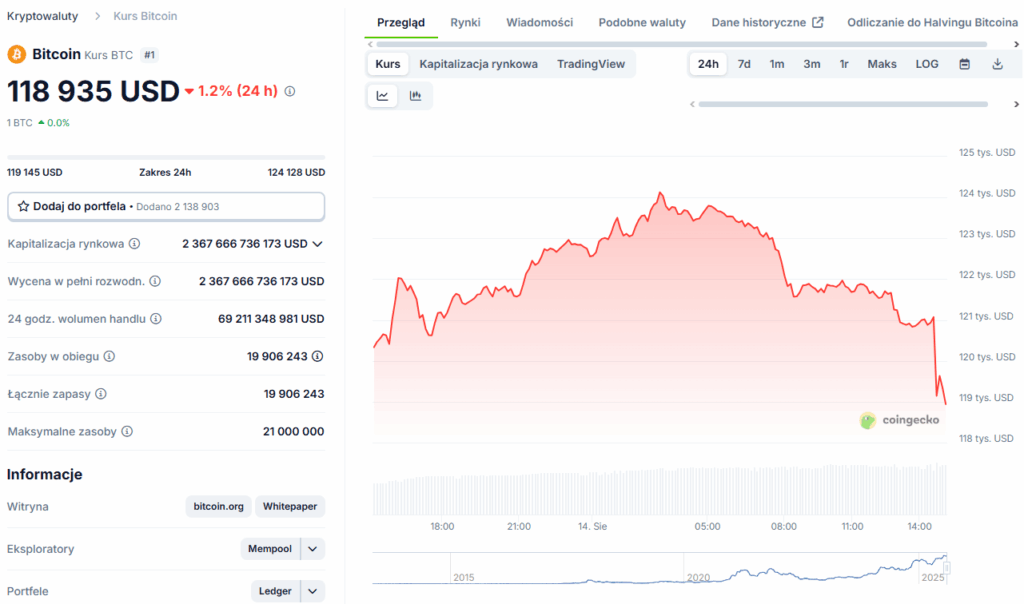Click external link icon on Dane historyczne
Image resolution: width=1024 pixels, height=604 pixels.
[818, 22]
